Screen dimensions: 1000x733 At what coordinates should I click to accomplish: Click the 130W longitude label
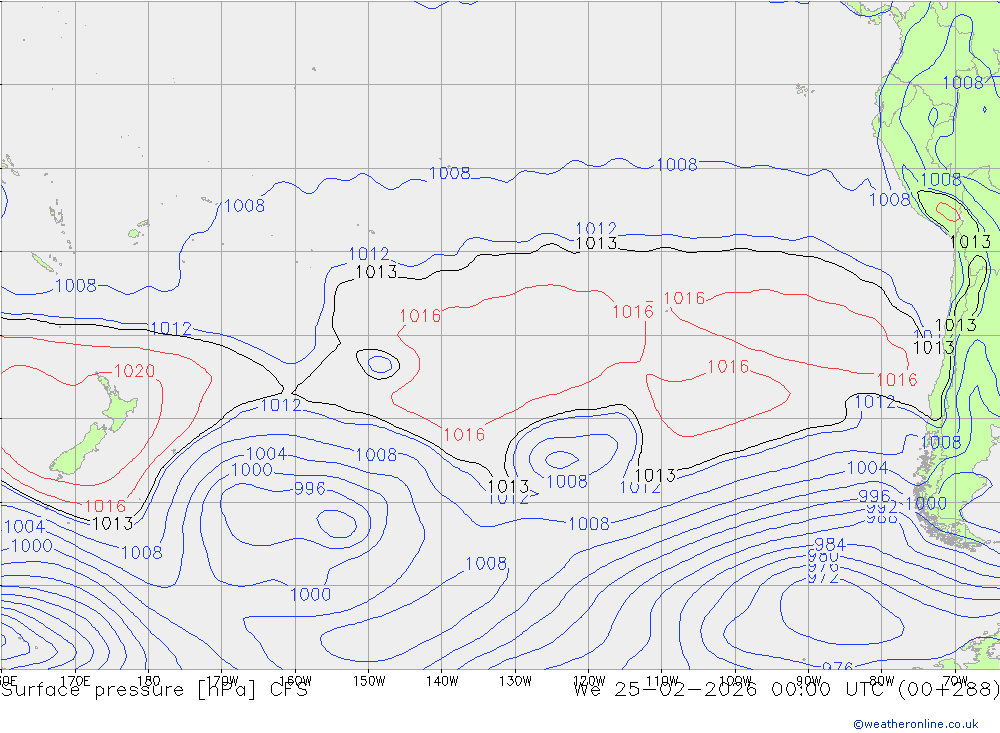(x=515, y=680)
